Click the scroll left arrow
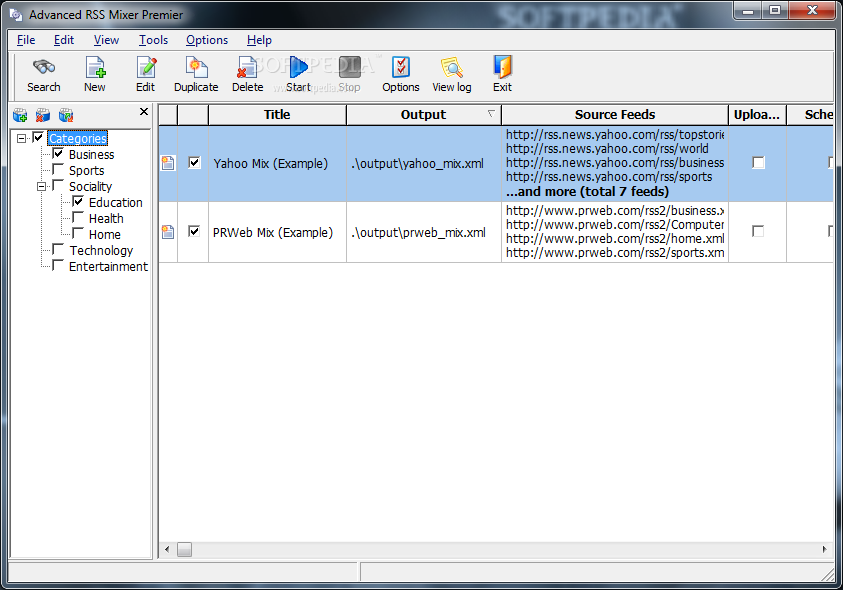843x590 pixels. tap(167, 549)
